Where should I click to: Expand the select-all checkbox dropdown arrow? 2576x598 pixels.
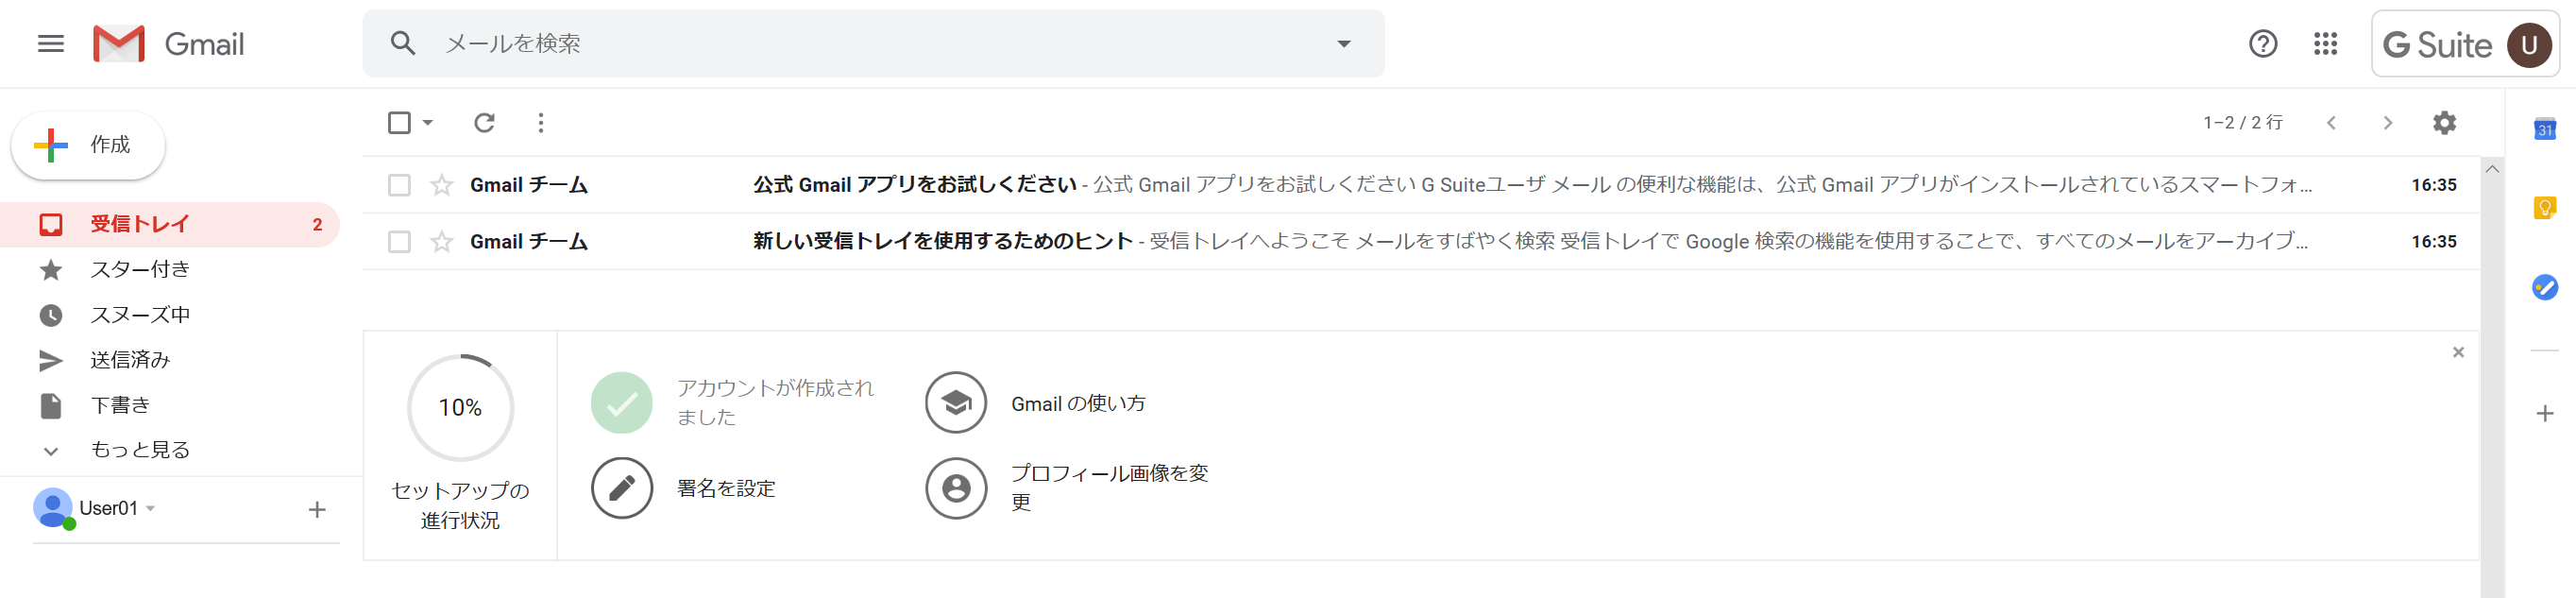428,123
